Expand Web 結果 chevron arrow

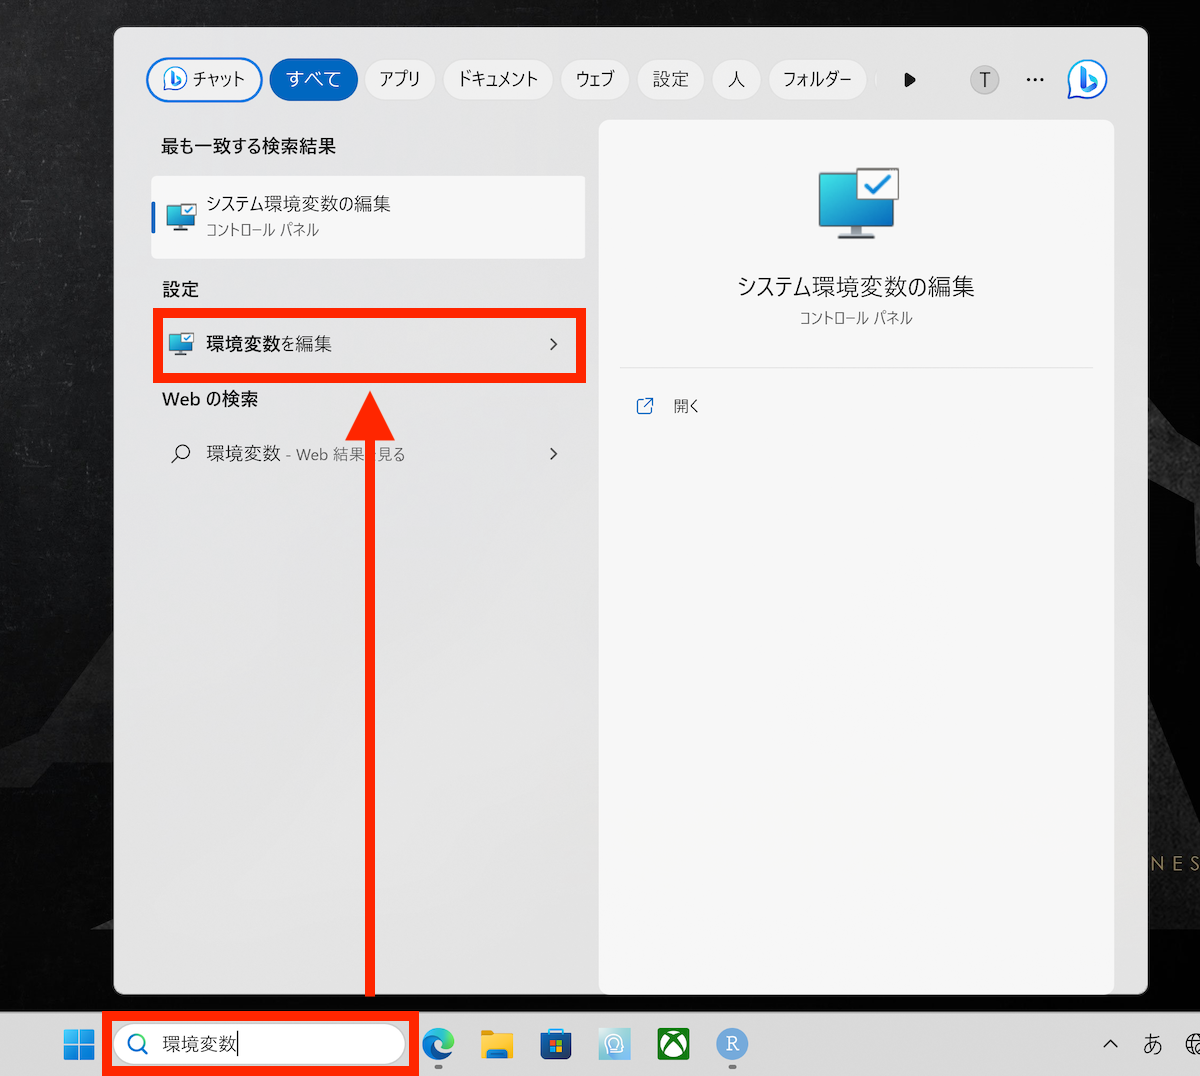click(x=554, y=454)
